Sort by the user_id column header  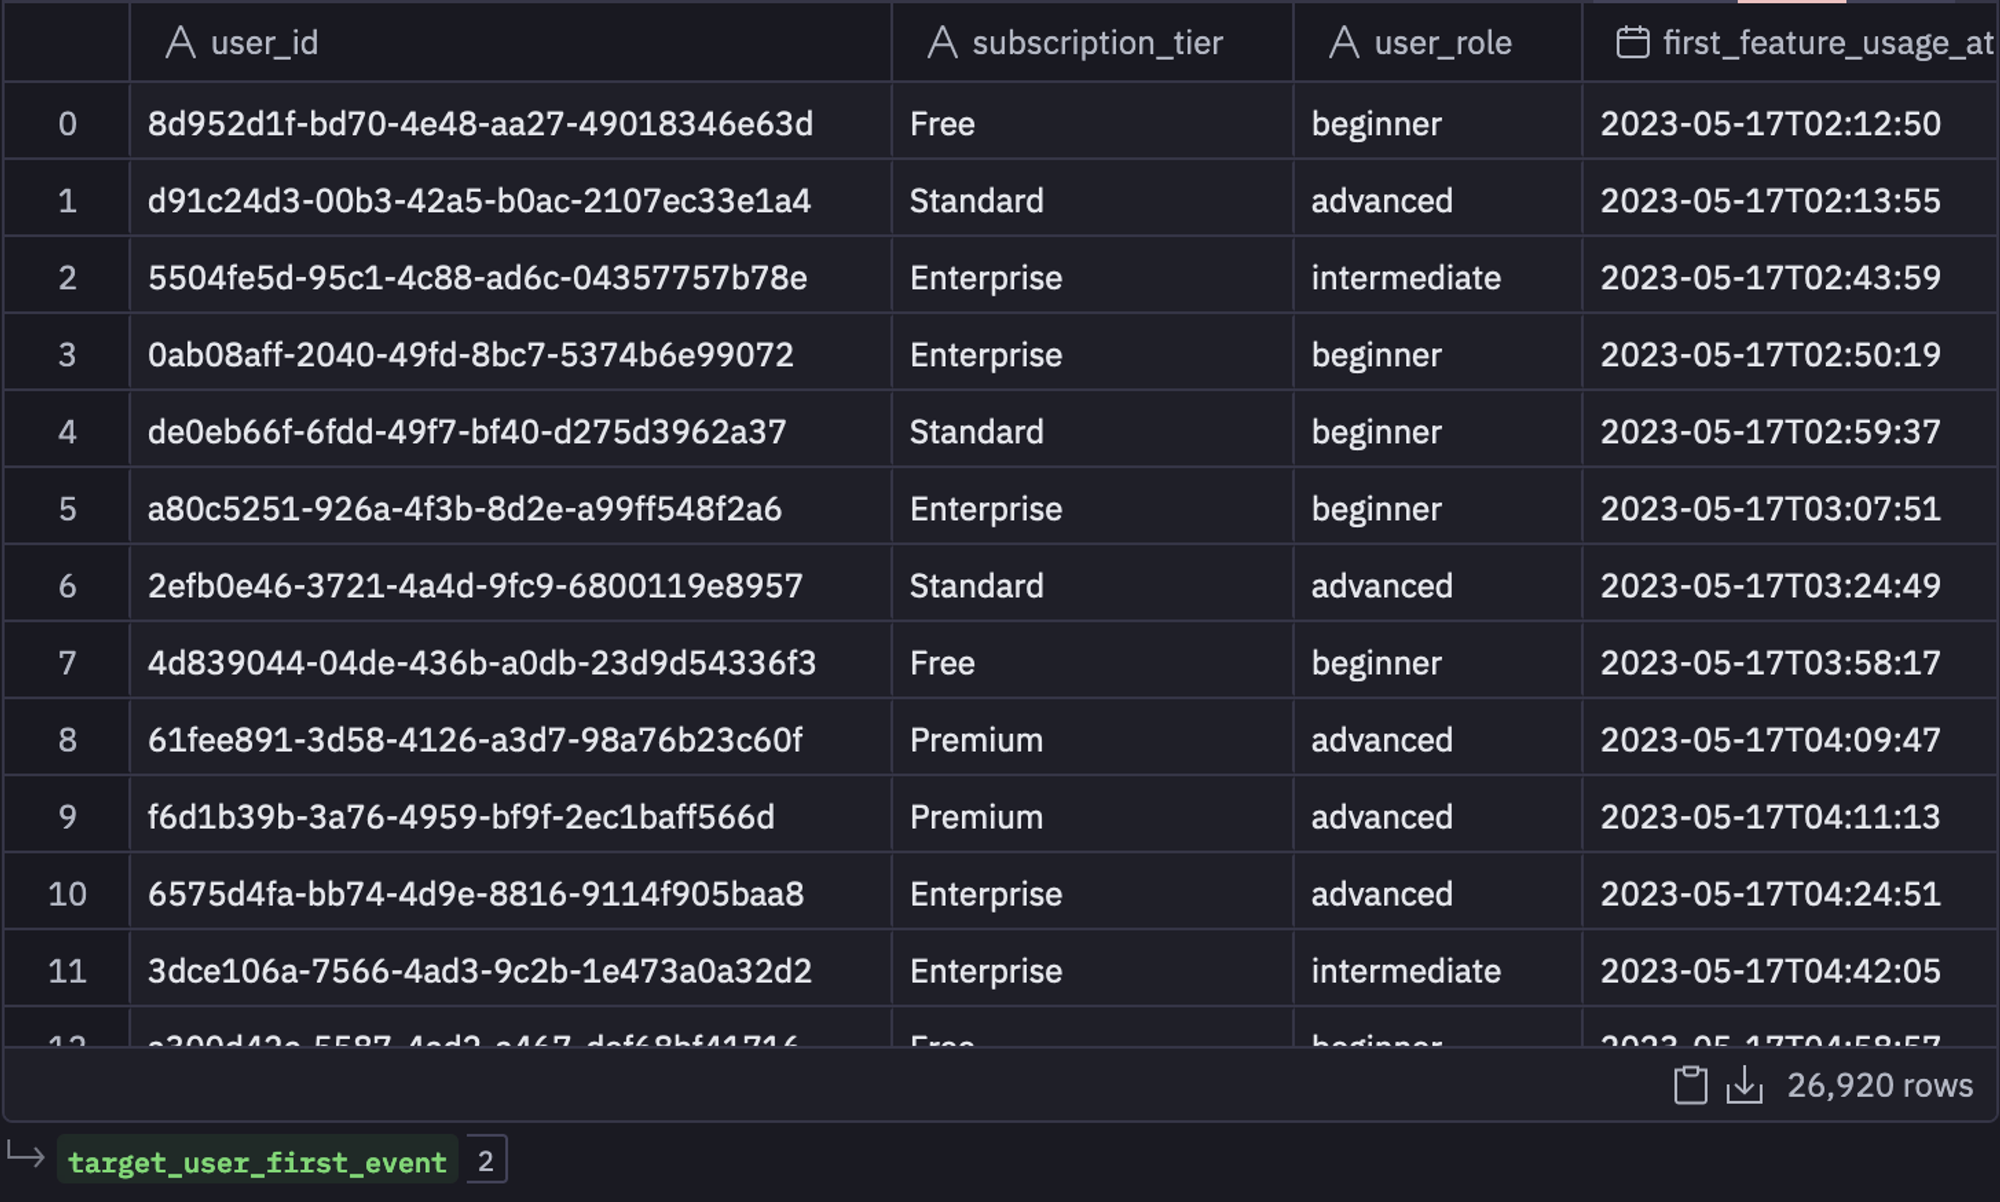pyautogui.click(x=265, y=43)
